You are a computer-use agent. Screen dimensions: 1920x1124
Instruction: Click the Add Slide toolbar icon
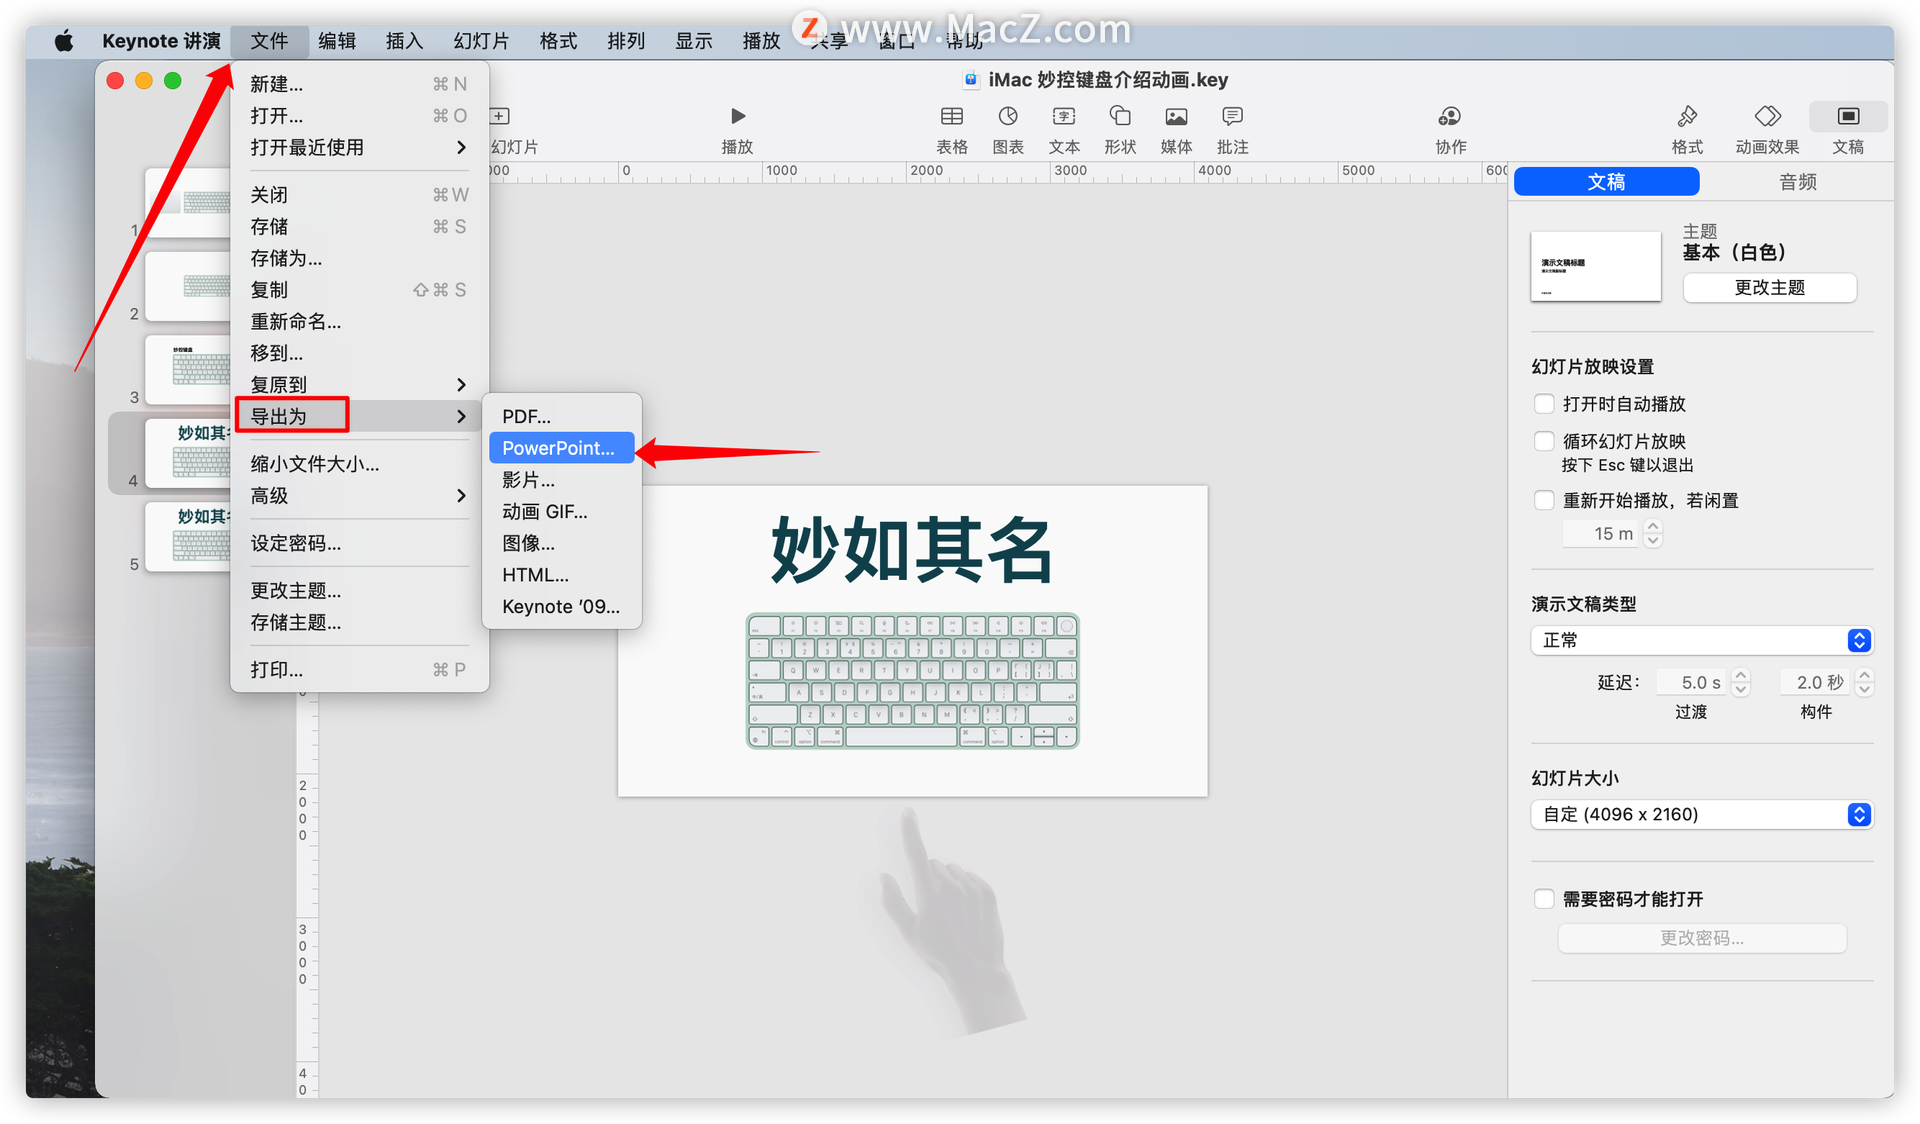(500, 116)
